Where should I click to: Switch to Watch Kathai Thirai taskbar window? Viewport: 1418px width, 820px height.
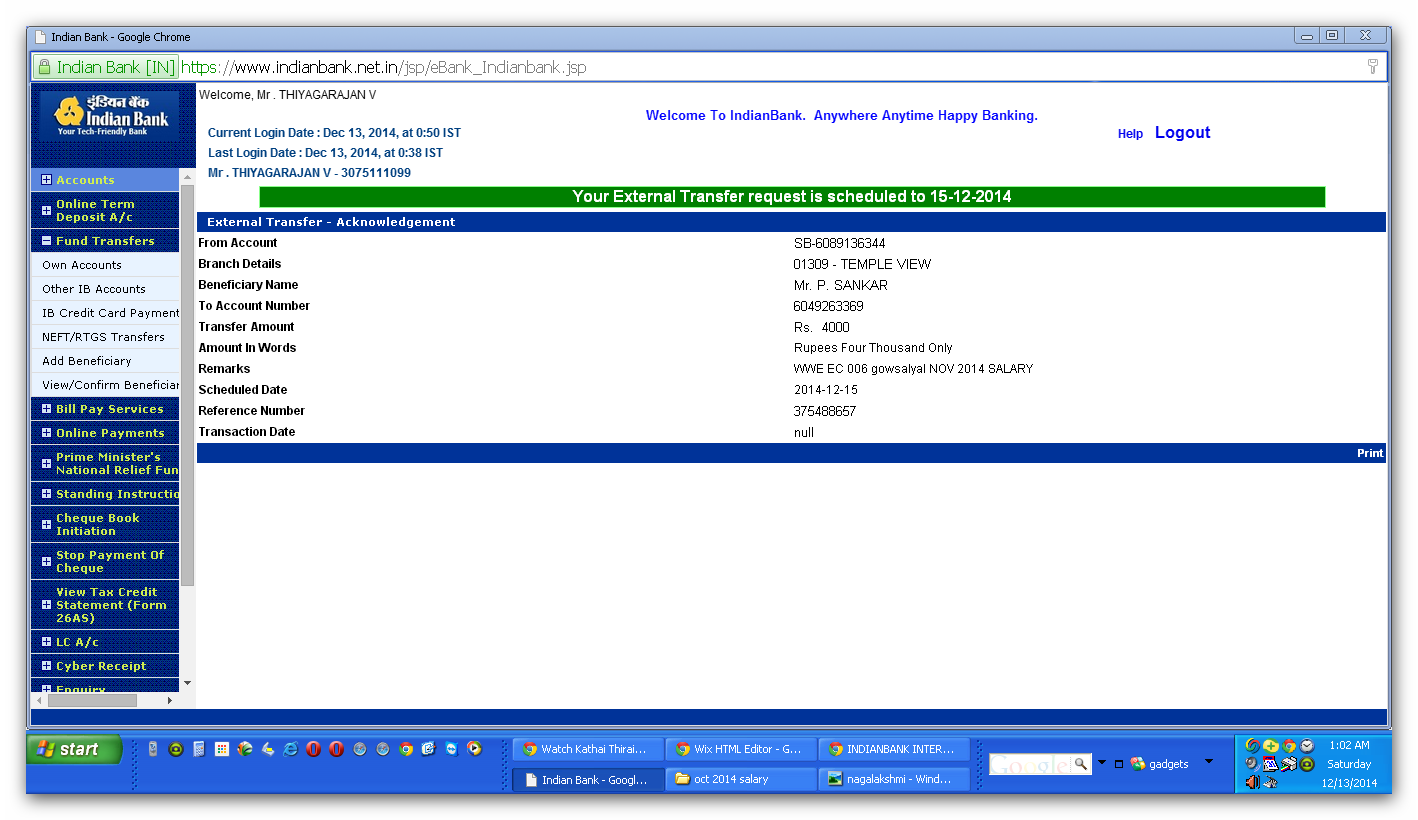pos(588,749)
